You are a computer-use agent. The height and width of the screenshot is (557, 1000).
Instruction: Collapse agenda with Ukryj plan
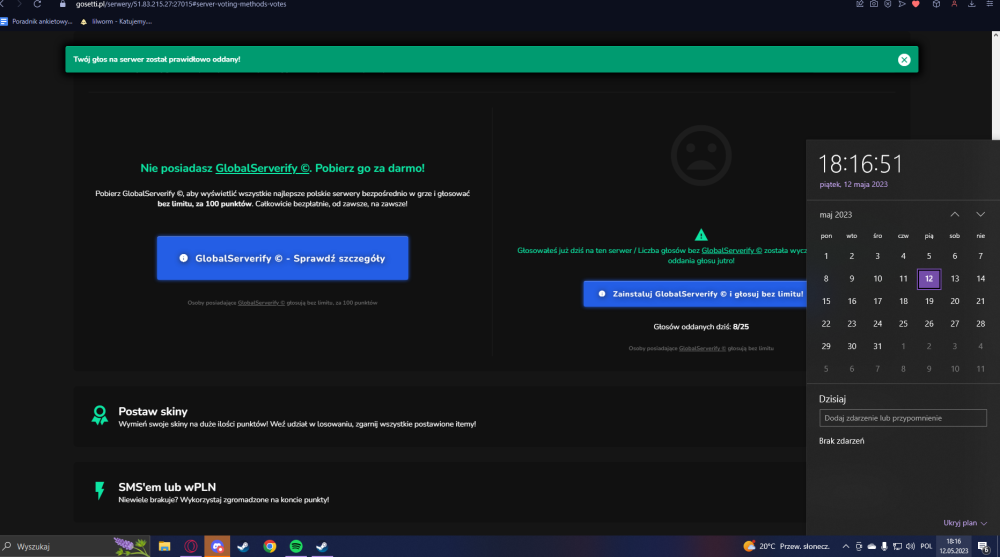[965, 523]
